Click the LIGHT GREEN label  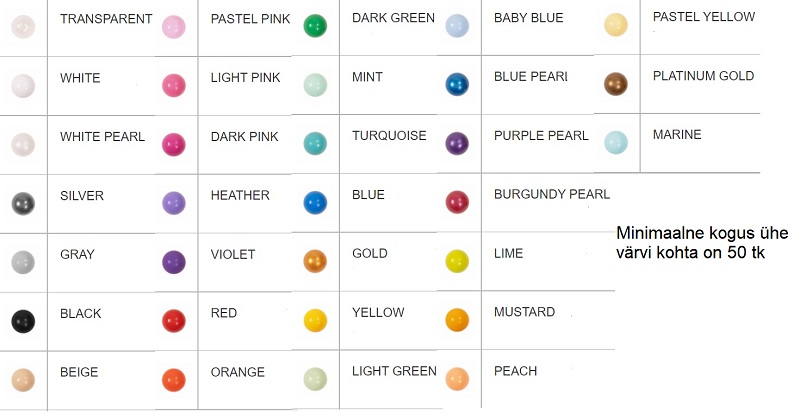394,371
